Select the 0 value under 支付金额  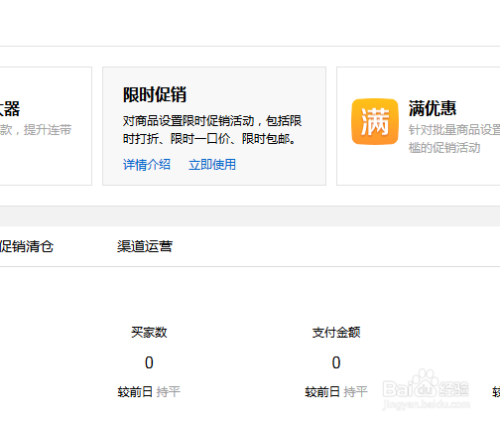(x=336, y=363)
